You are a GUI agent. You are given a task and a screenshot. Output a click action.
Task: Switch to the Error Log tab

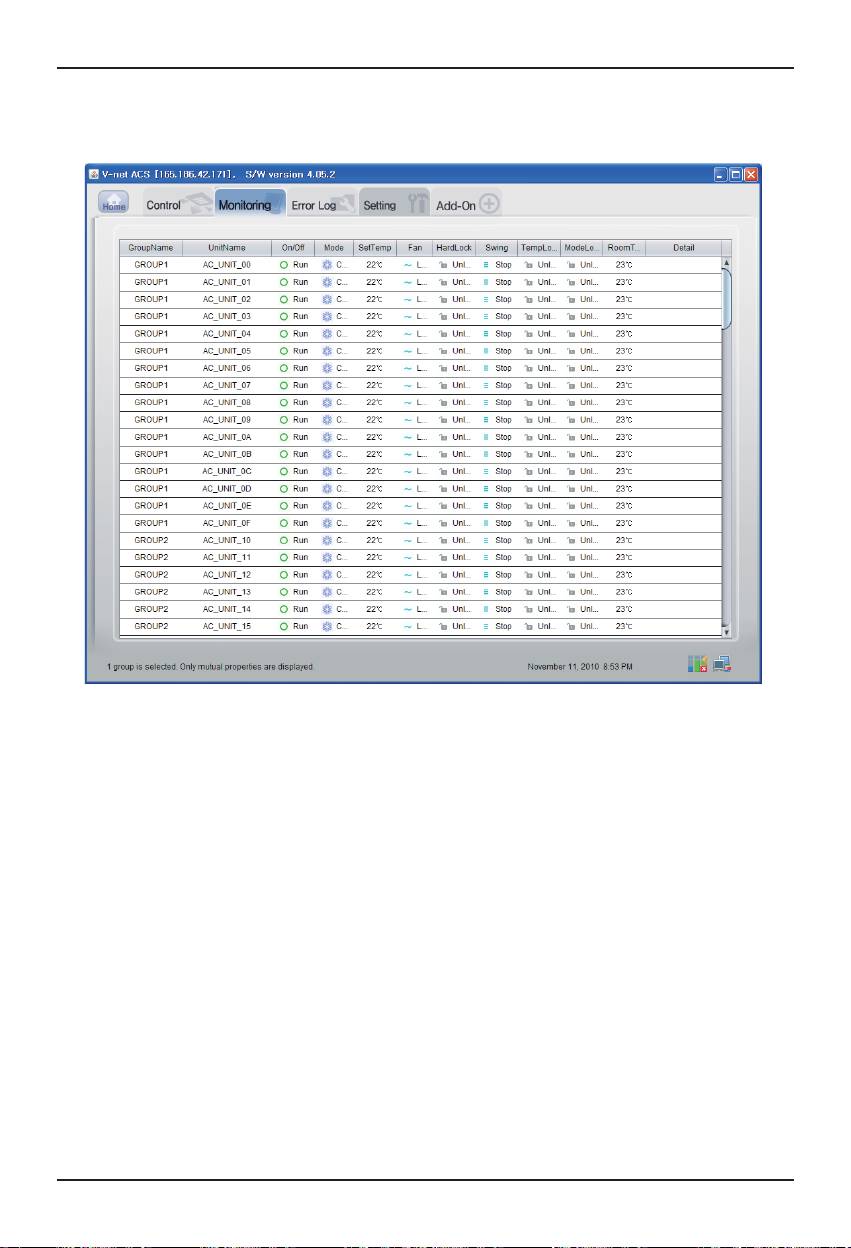click(313, 205)
